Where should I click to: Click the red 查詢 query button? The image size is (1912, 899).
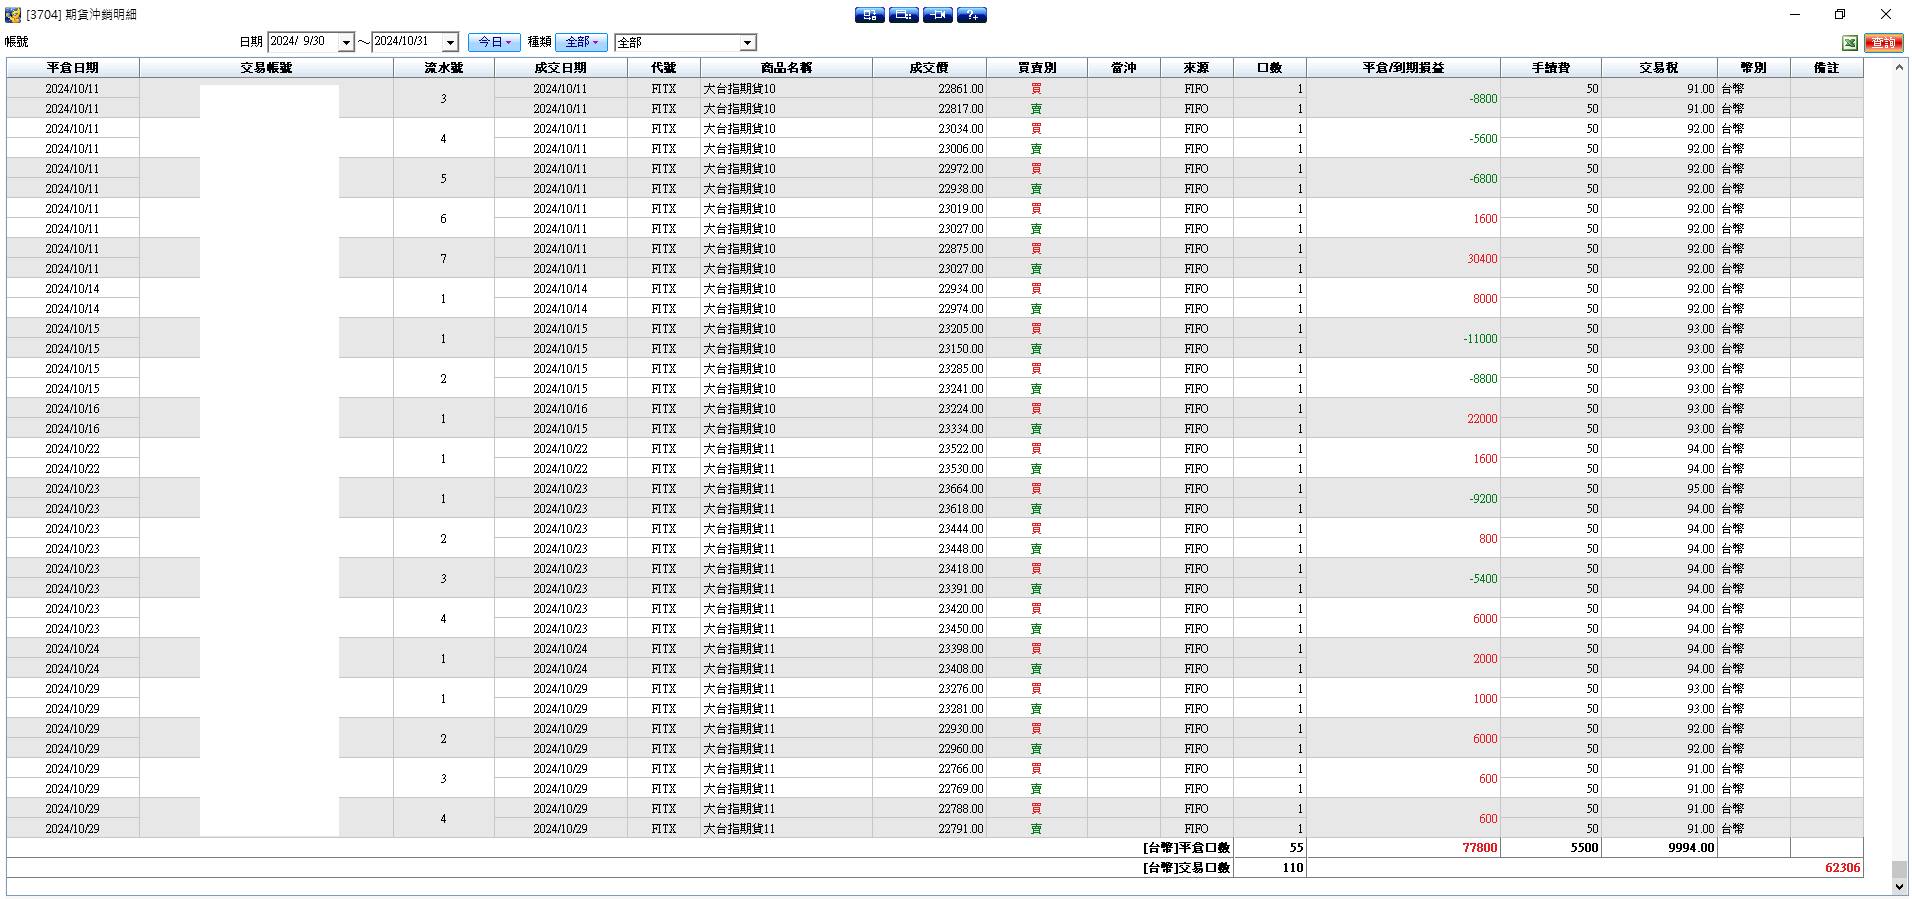pyautogui.click(x=1884, y=42)
